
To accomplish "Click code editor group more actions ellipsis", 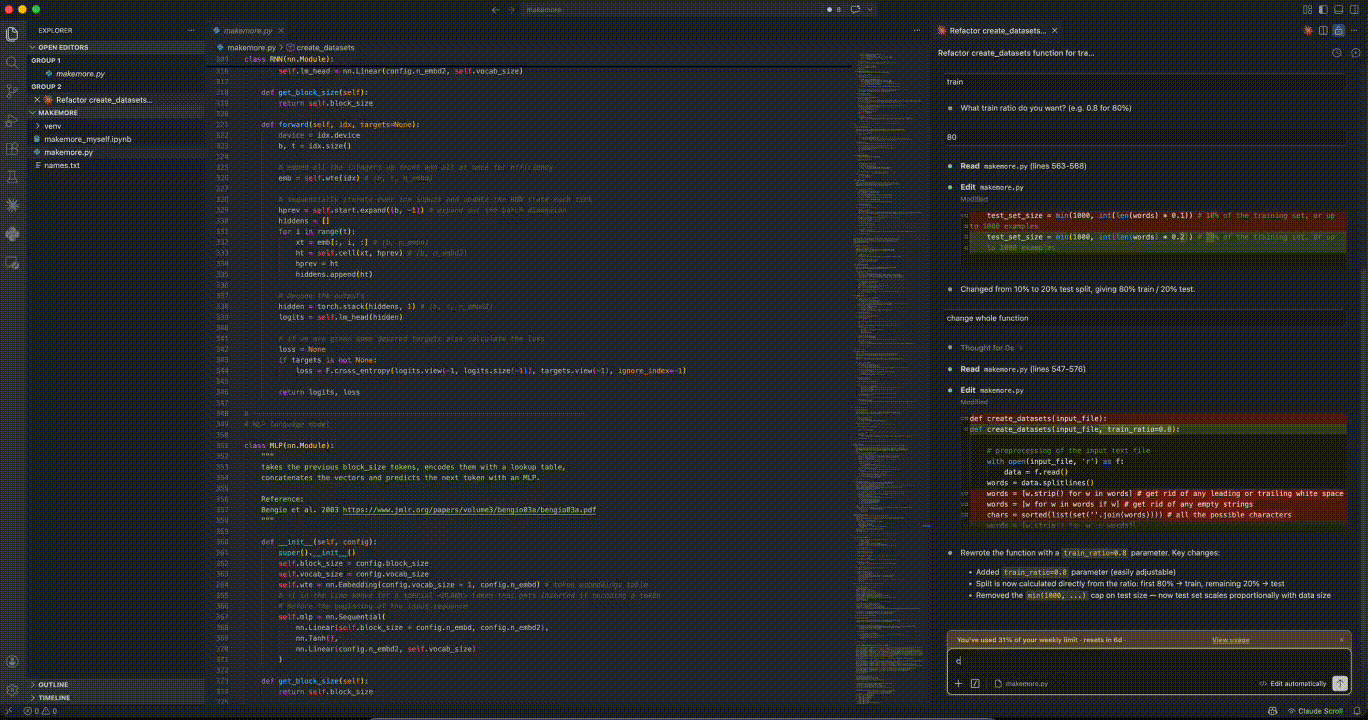I will pos(919,31).
